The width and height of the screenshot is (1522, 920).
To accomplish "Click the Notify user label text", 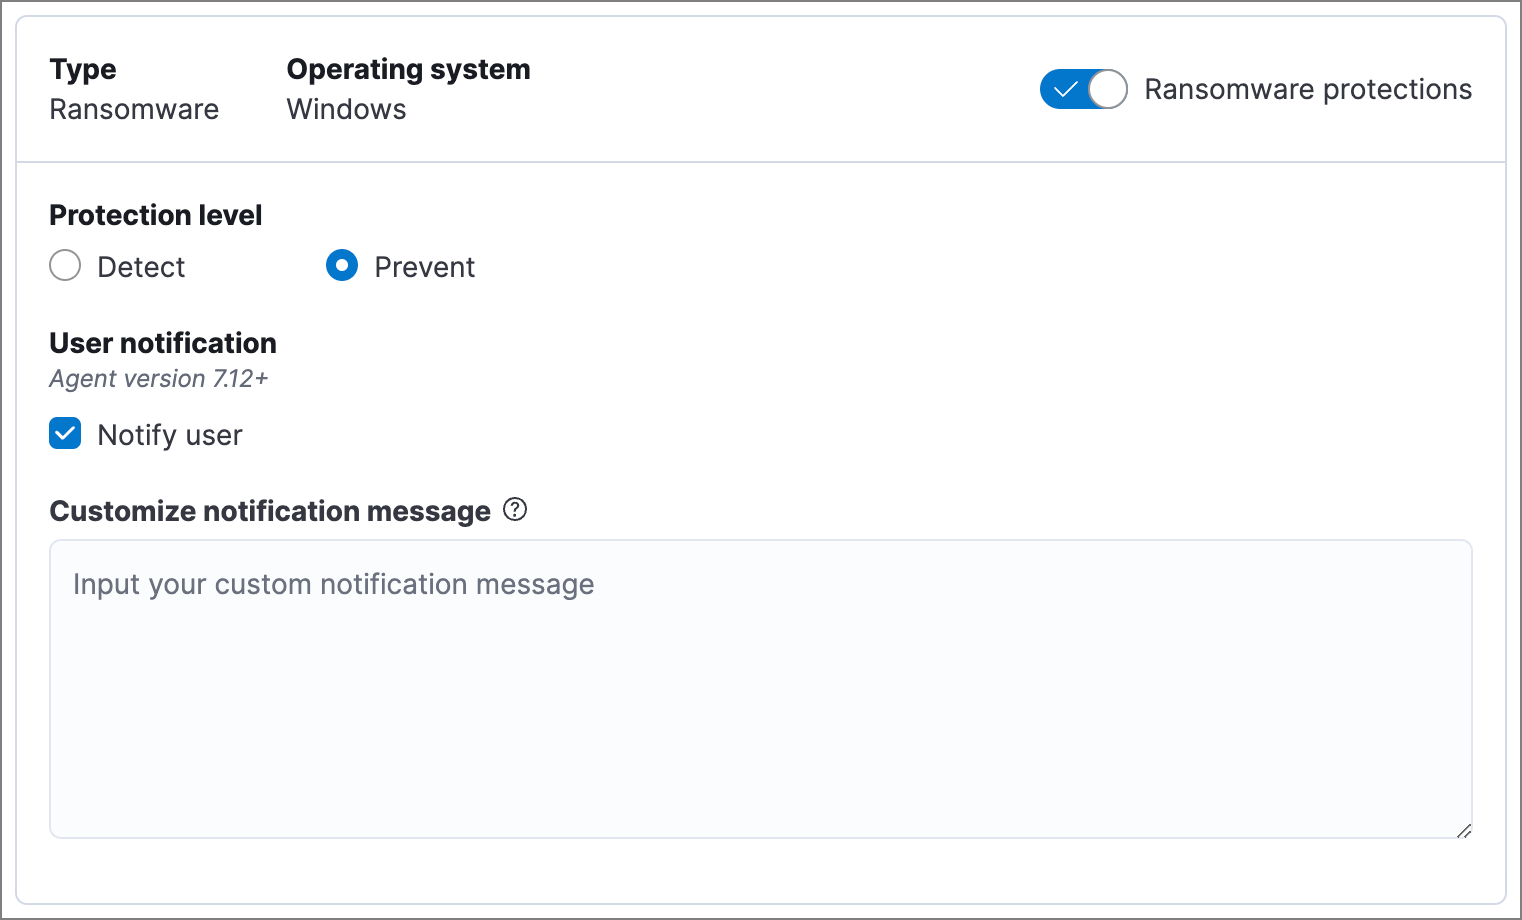I will 170,435.
